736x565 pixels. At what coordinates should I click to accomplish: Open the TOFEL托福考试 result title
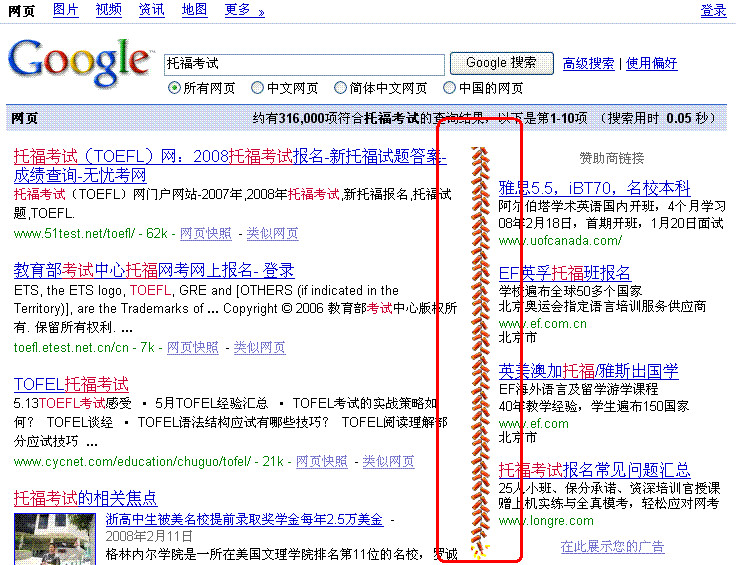click(x=71, y=384)
